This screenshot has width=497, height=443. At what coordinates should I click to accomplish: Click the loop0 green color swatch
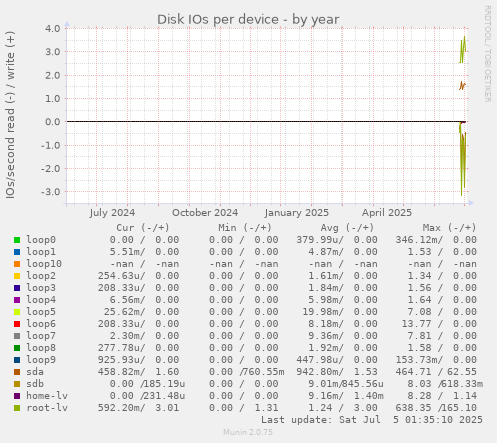click(x=17, y=240)
